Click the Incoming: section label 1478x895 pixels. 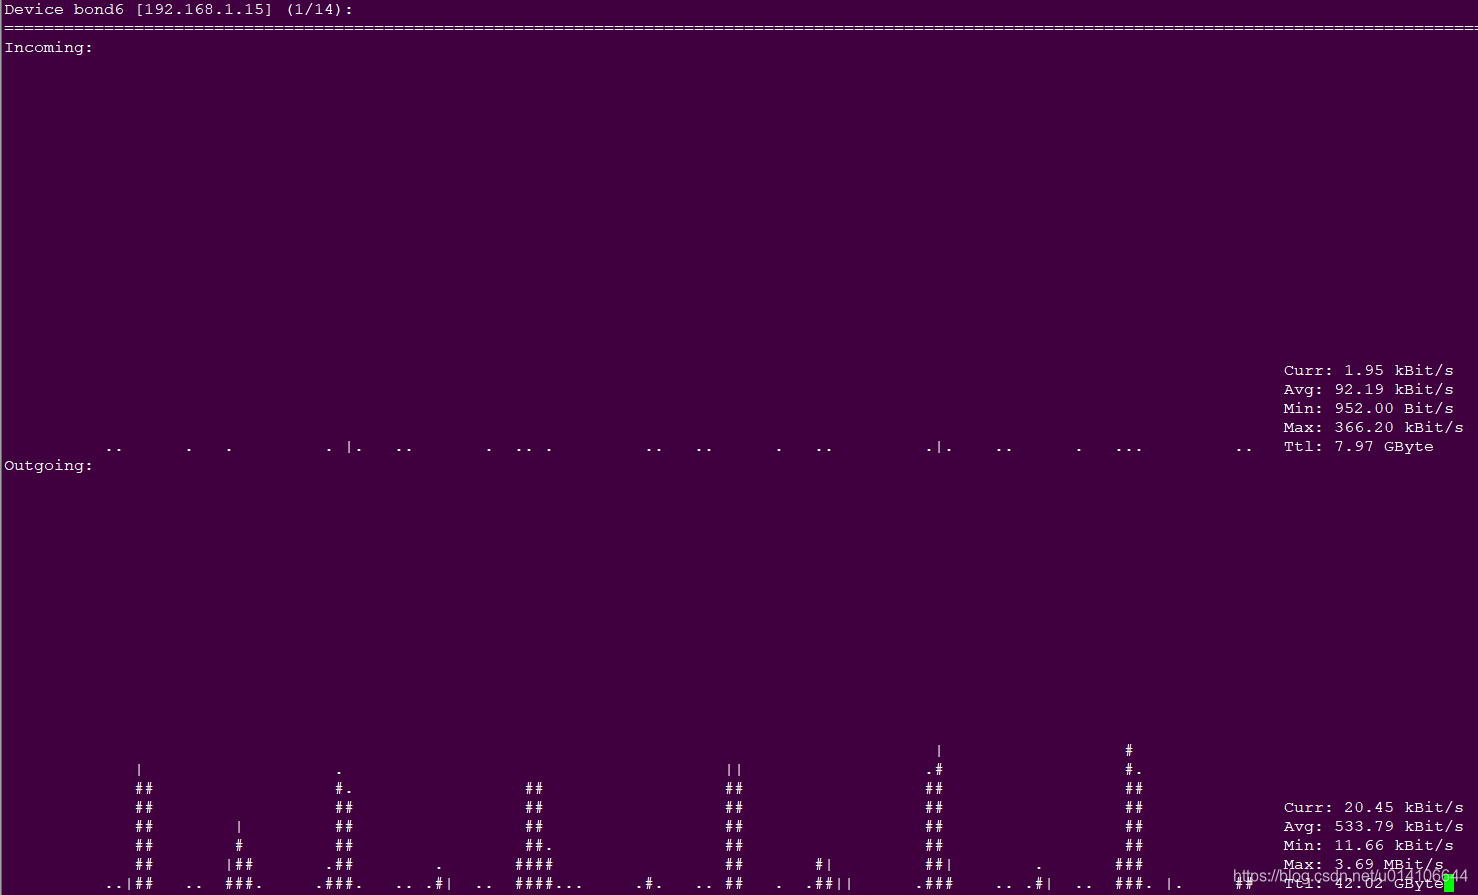pyautogui.click(x=49, y=47)
